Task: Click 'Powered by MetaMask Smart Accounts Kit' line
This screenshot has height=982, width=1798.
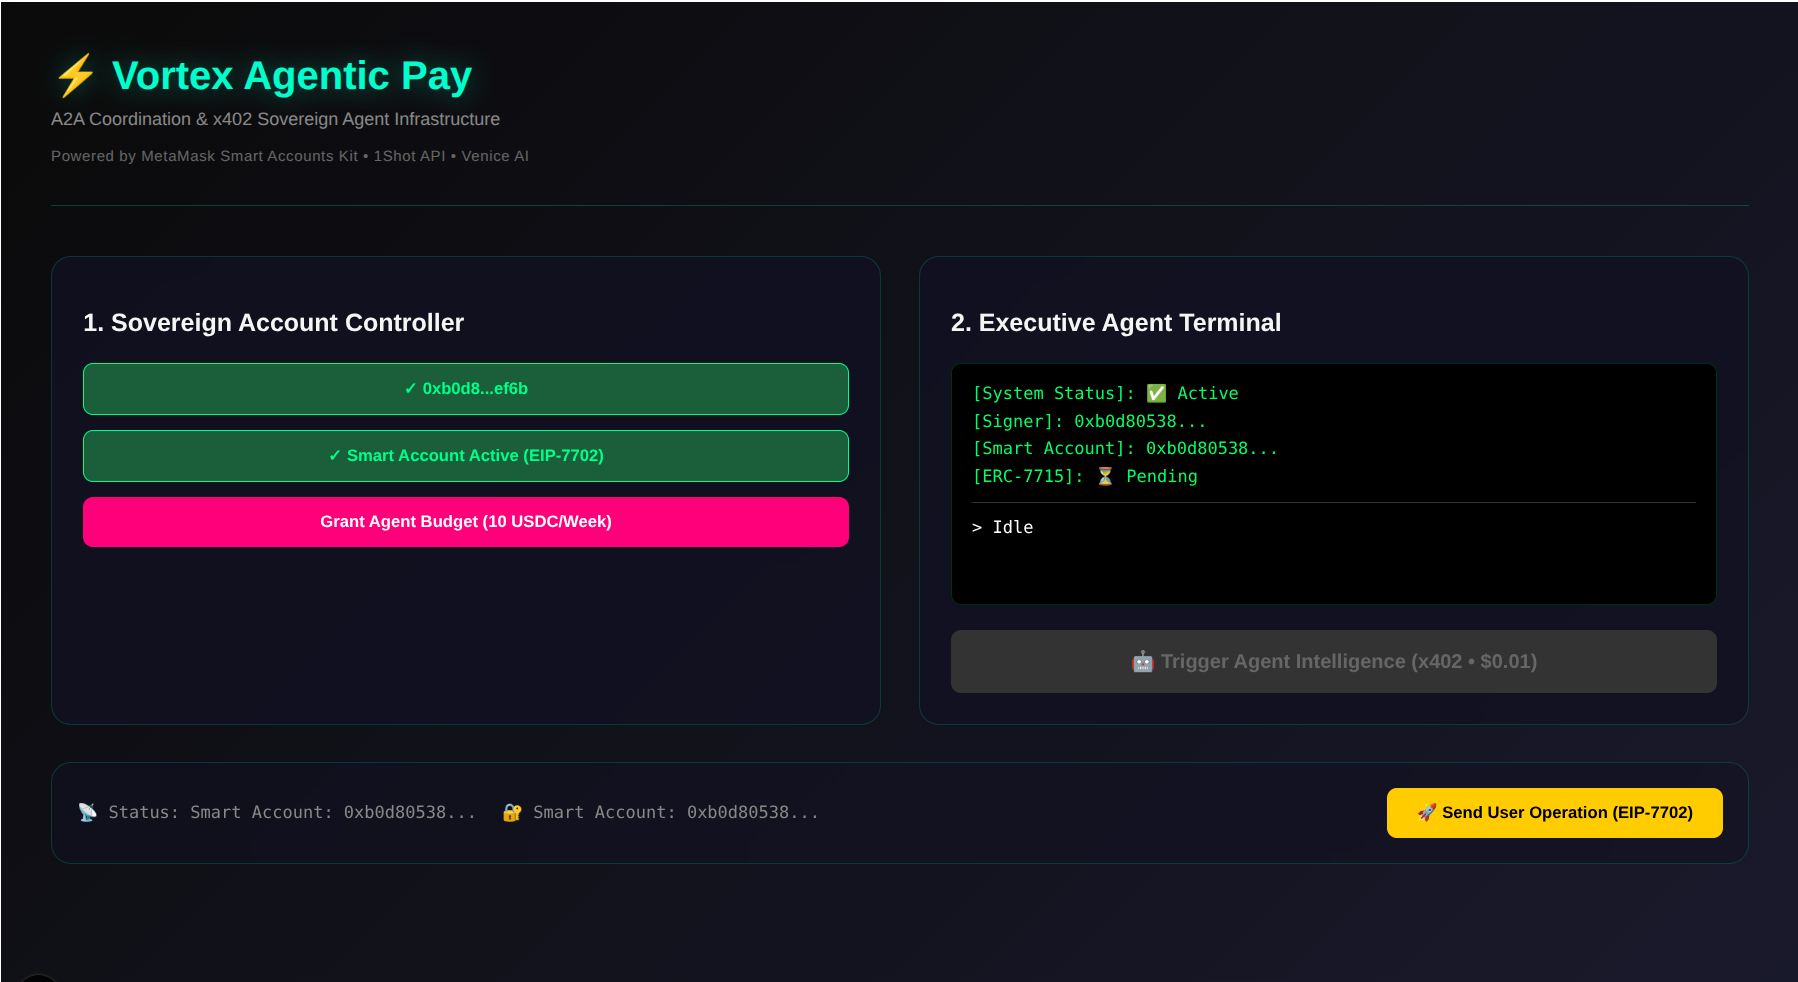Action: pyautogui.click(x=290, y=156)
